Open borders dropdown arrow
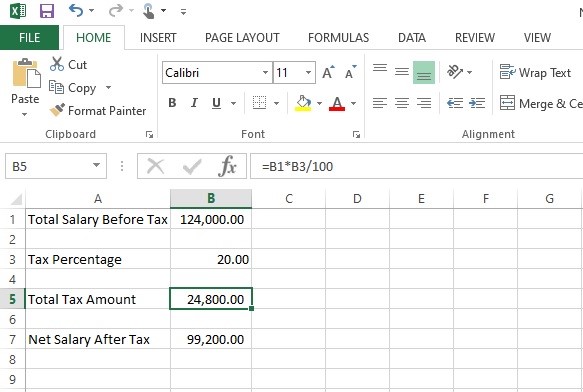 tap(276, 103)
